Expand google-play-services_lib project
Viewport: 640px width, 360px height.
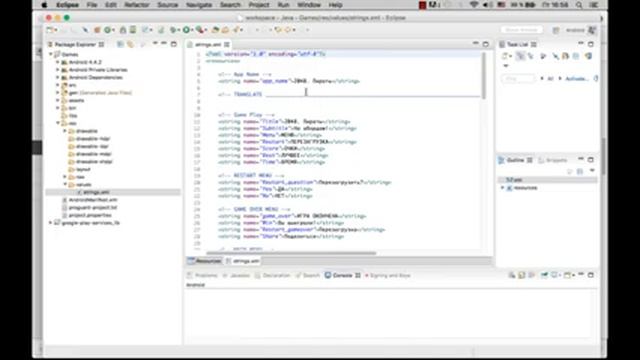click(51, 223)
